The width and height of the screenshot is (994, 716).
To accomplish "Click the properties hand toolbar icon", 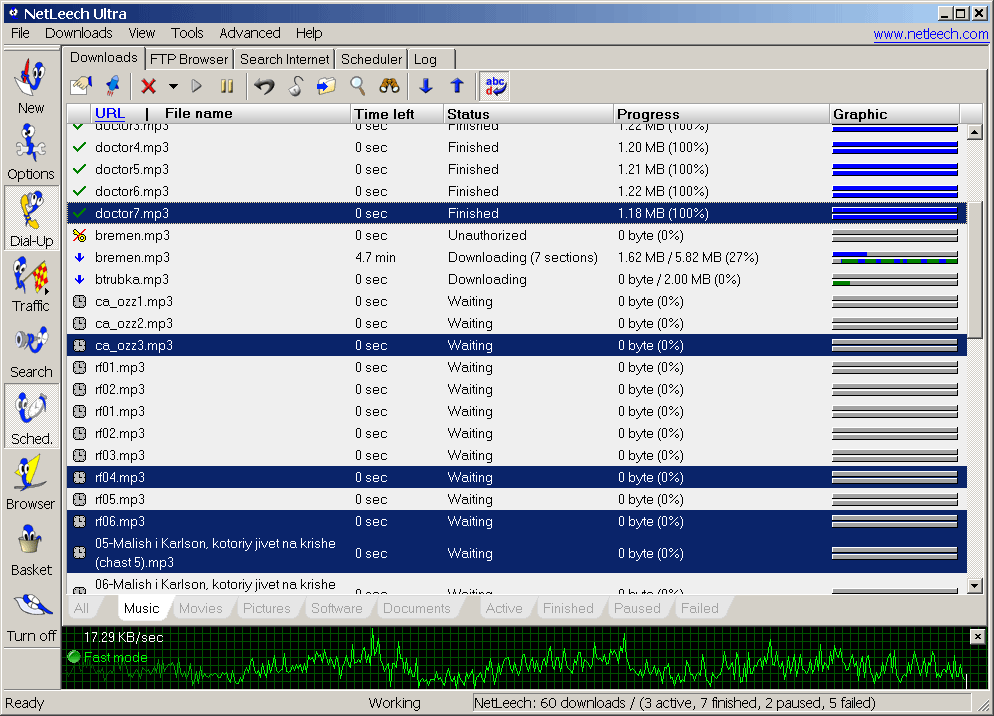I will [x=82, y=86].
